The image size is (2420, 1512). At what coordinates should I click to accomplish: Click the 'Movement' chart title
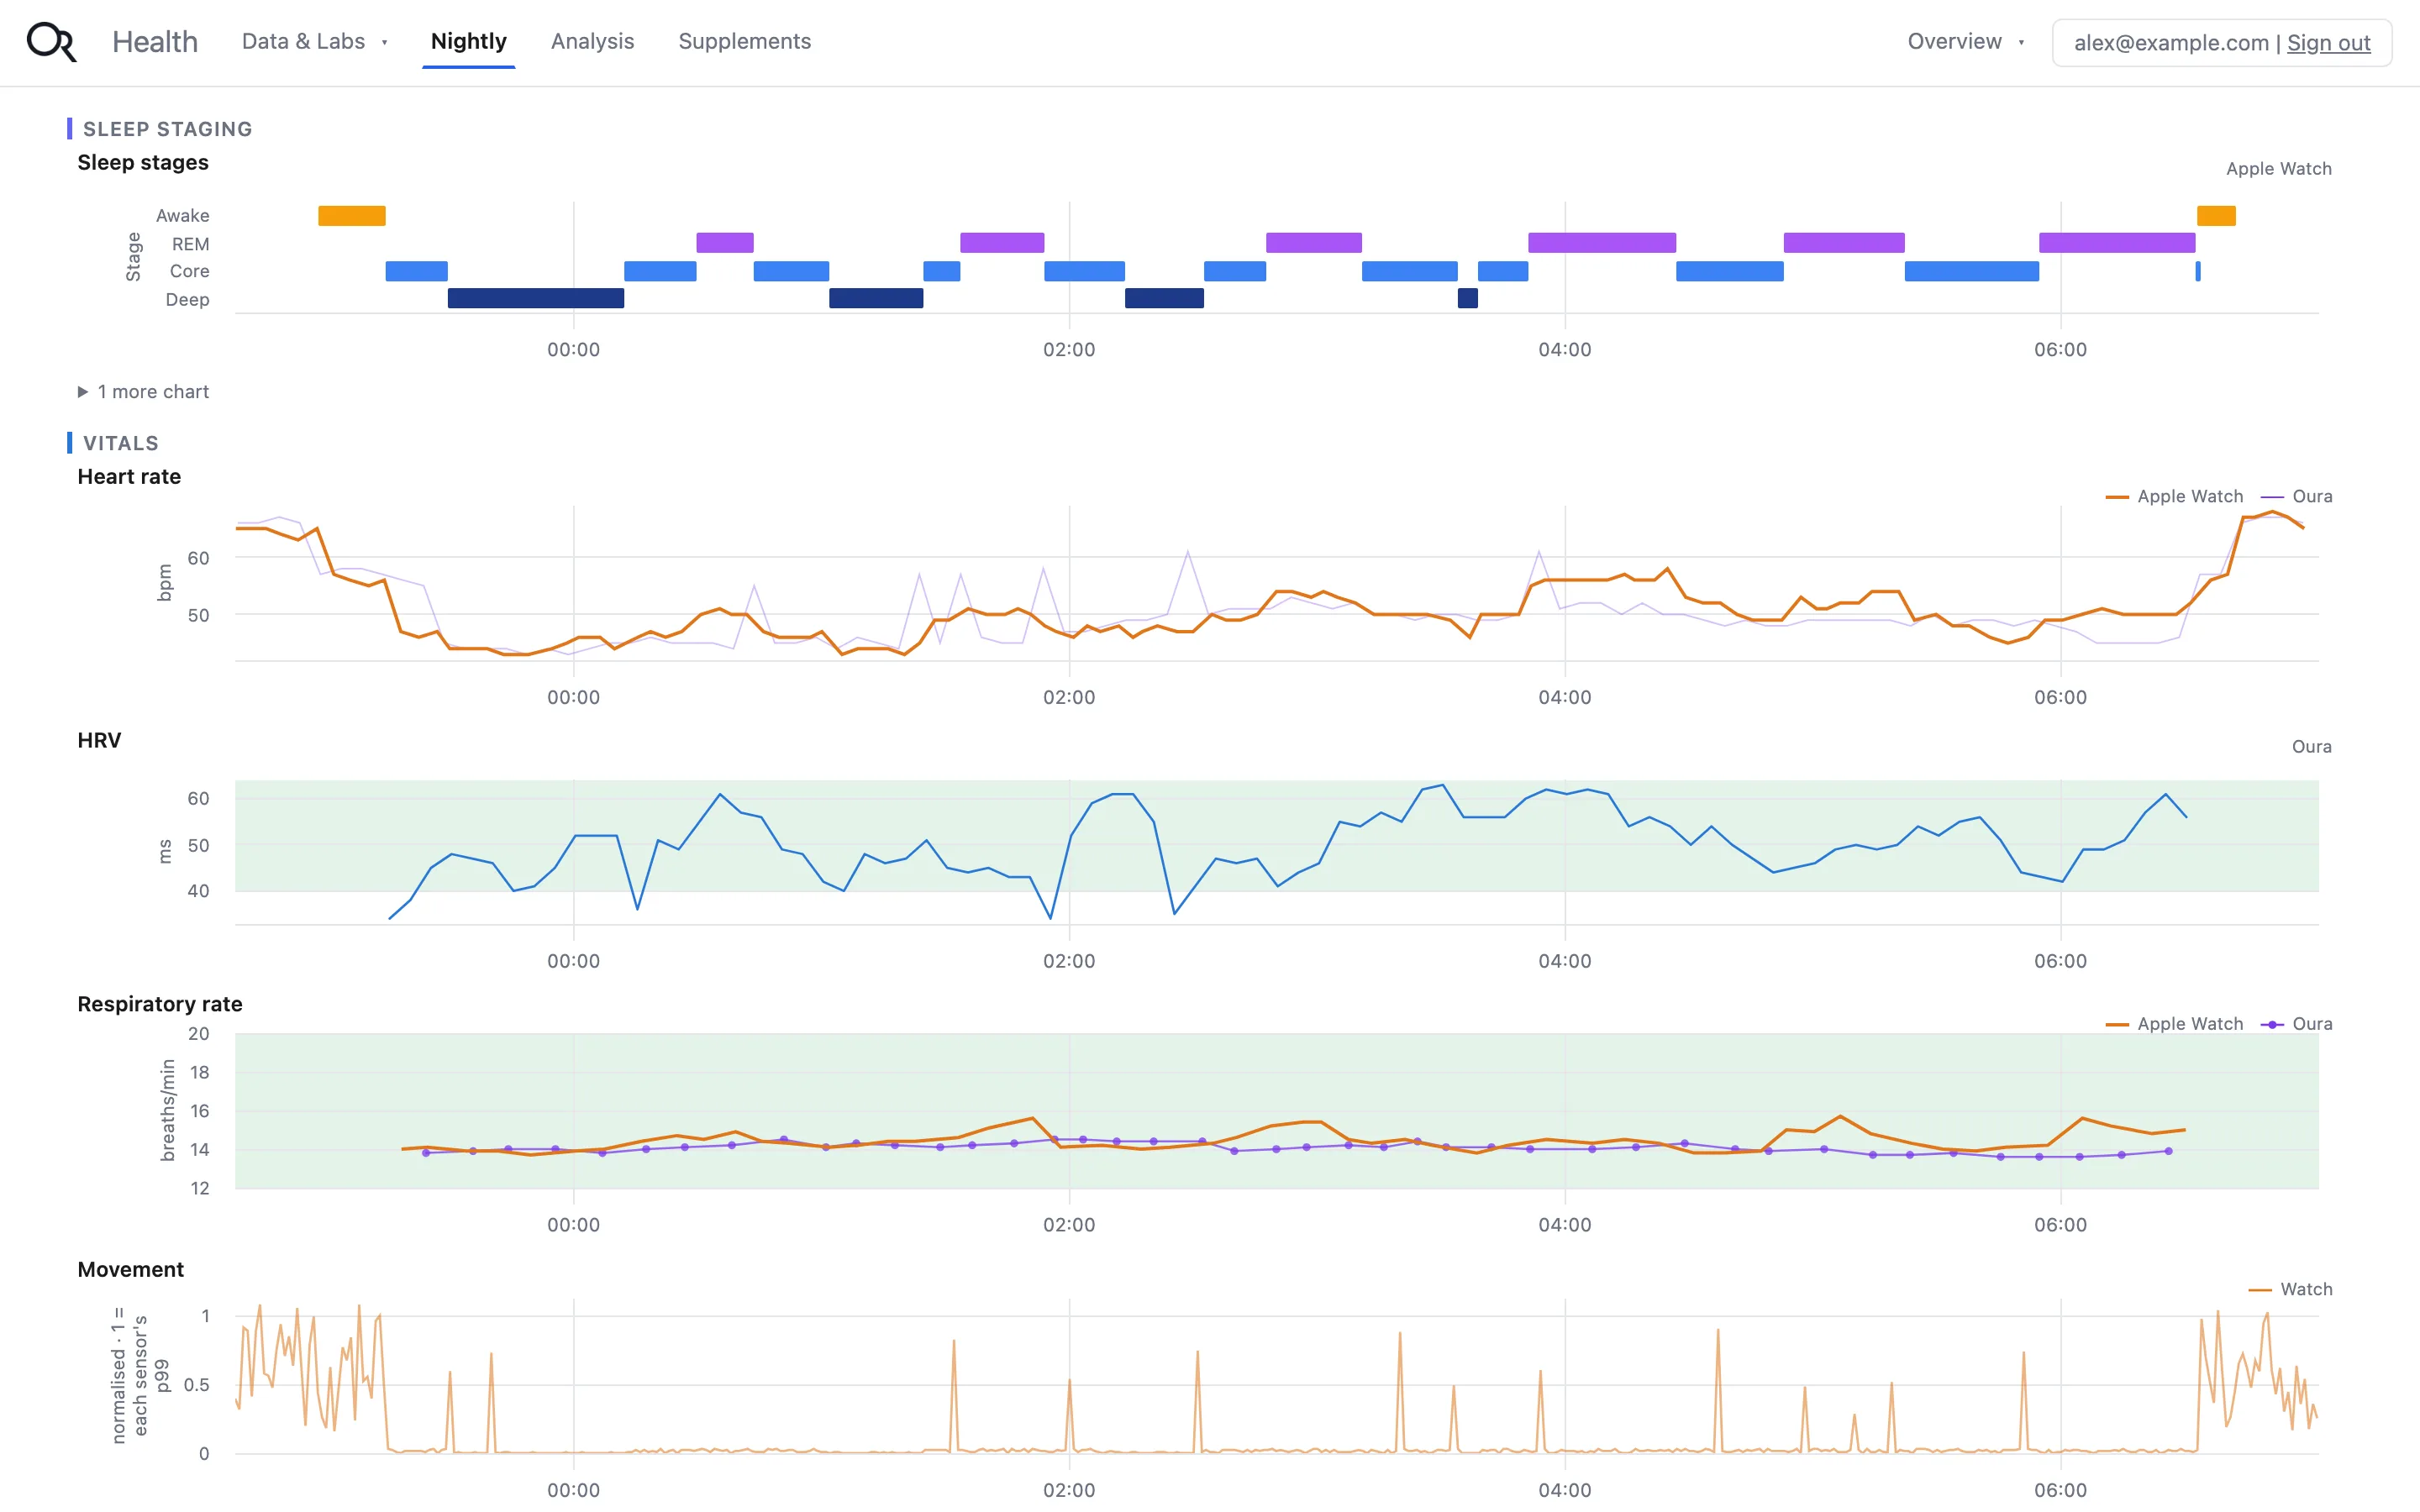click(x=131, y=1269)
